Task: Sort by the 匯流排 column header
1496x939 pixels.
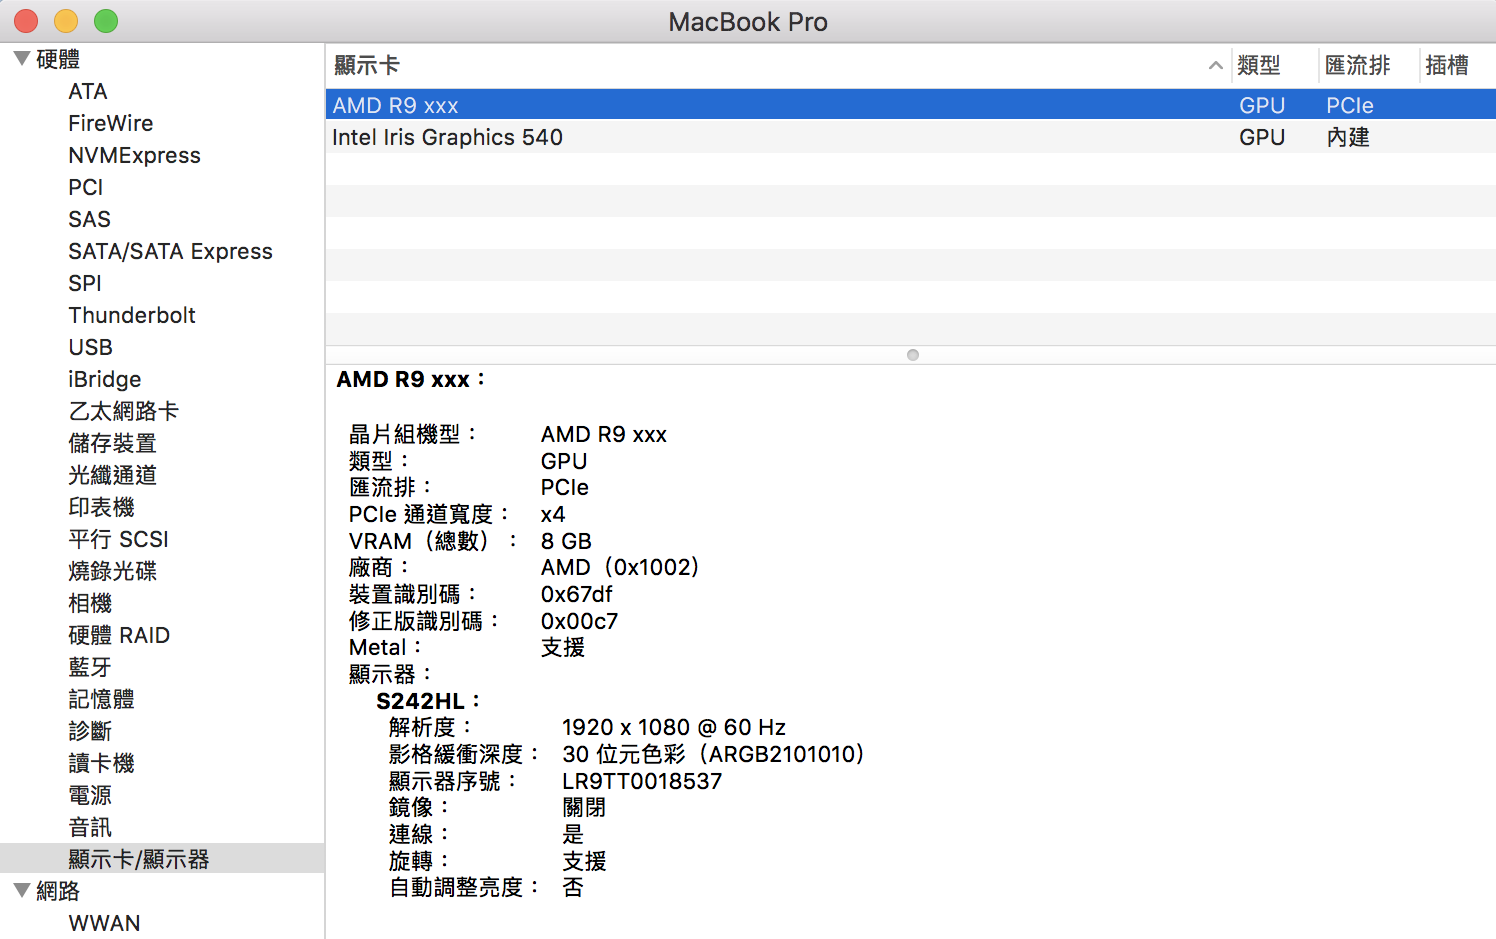Action: coord(1357,66)
